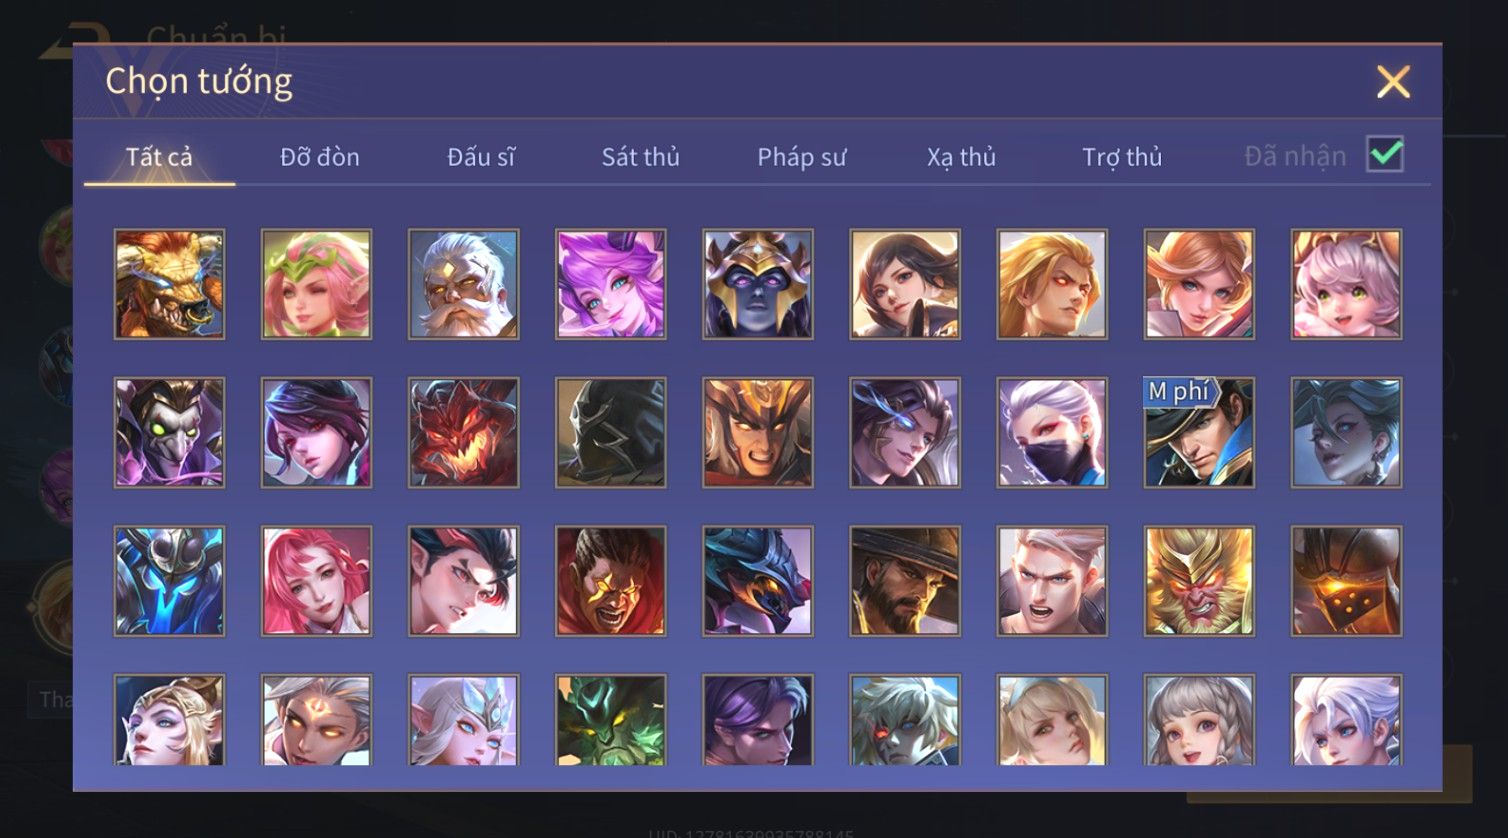Choose the golden monkey king hero portrait
Image resolution: width=1508 pixels, height=838 pixels.
[1199, 581]
